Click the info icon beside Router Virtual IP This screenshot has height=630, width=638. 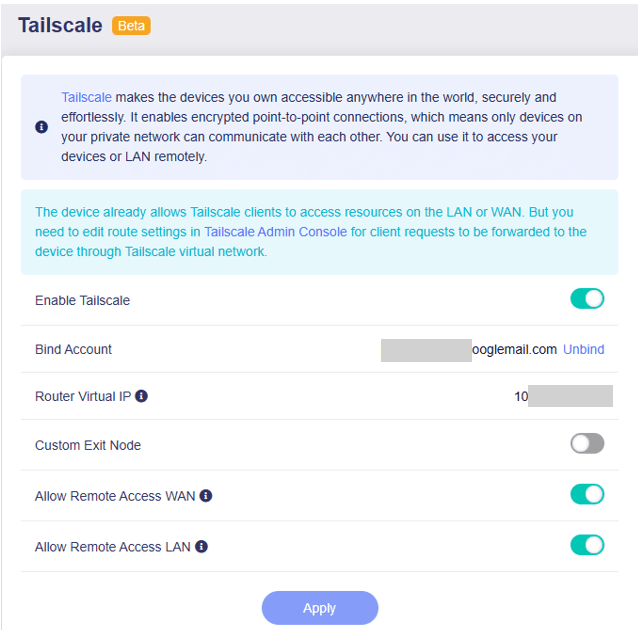(141, 396)
